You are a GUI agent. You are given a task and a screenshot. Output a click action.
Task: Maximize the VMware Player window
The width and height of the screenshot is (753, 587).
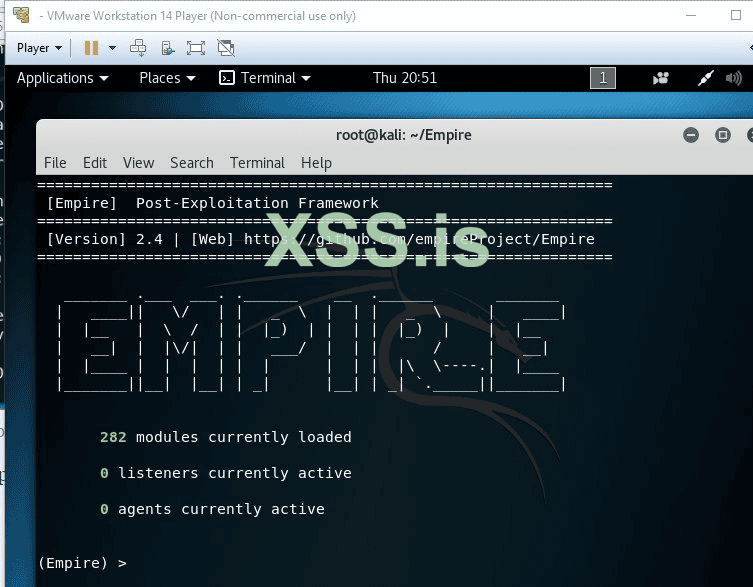[736, 15]
